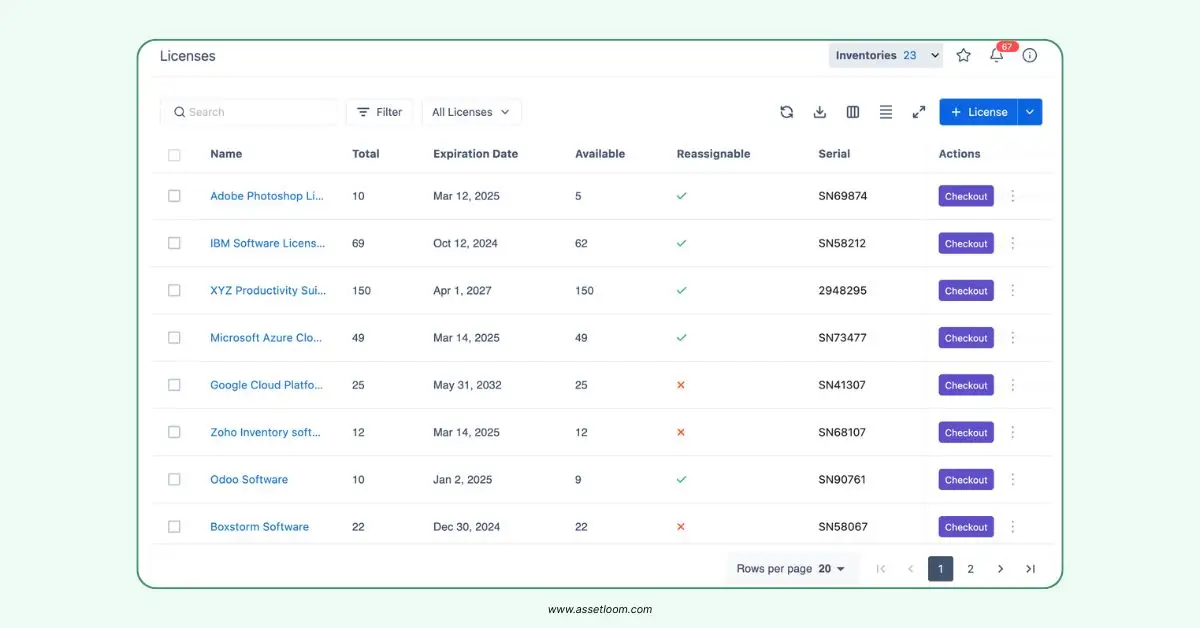
Task: Expand table to fullscreen view
Action: click(x=918, y=112)
